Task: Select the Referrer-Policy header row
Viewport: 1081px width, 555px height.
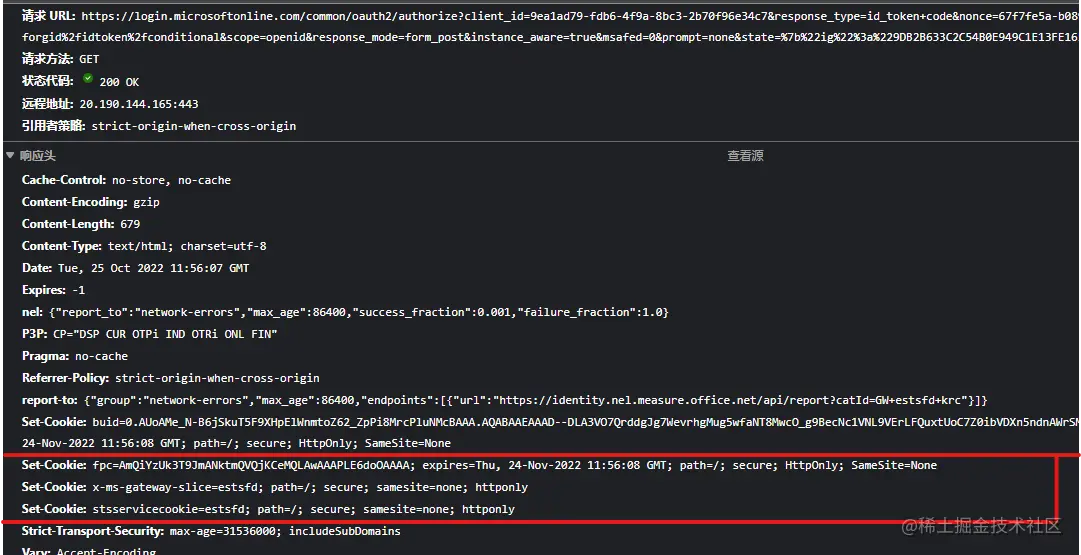Action: [171, 379]
